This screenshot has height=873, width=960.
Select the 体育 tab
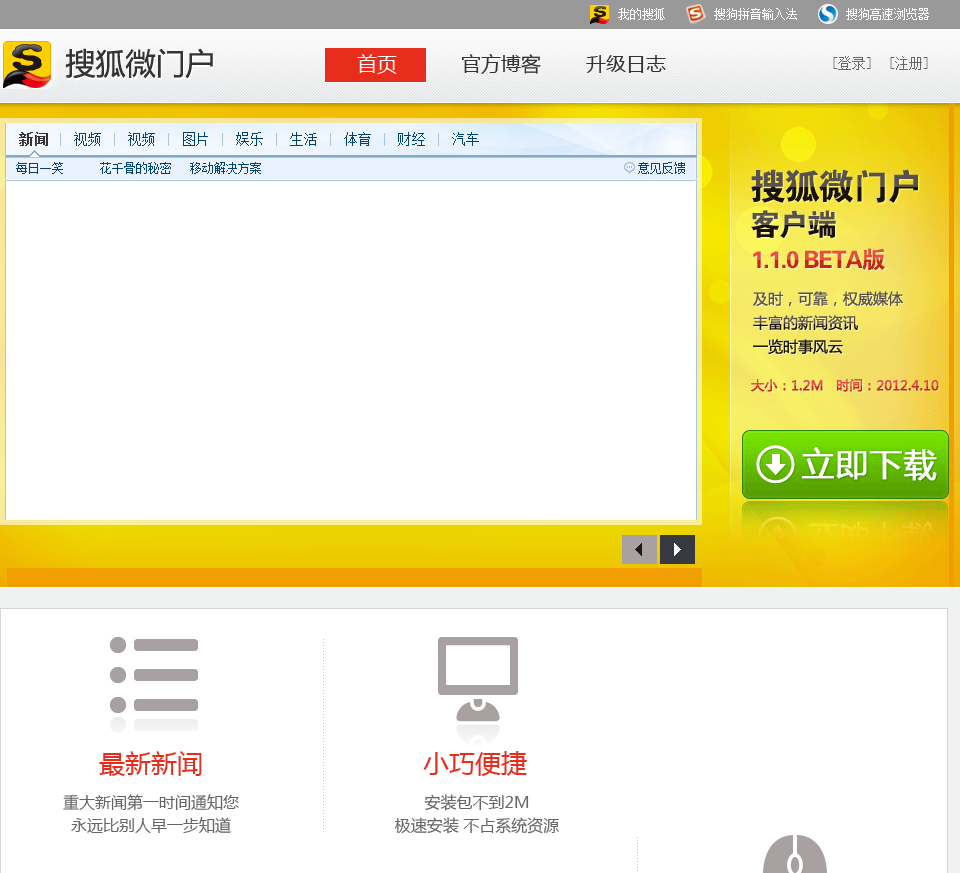pos(357,140)
